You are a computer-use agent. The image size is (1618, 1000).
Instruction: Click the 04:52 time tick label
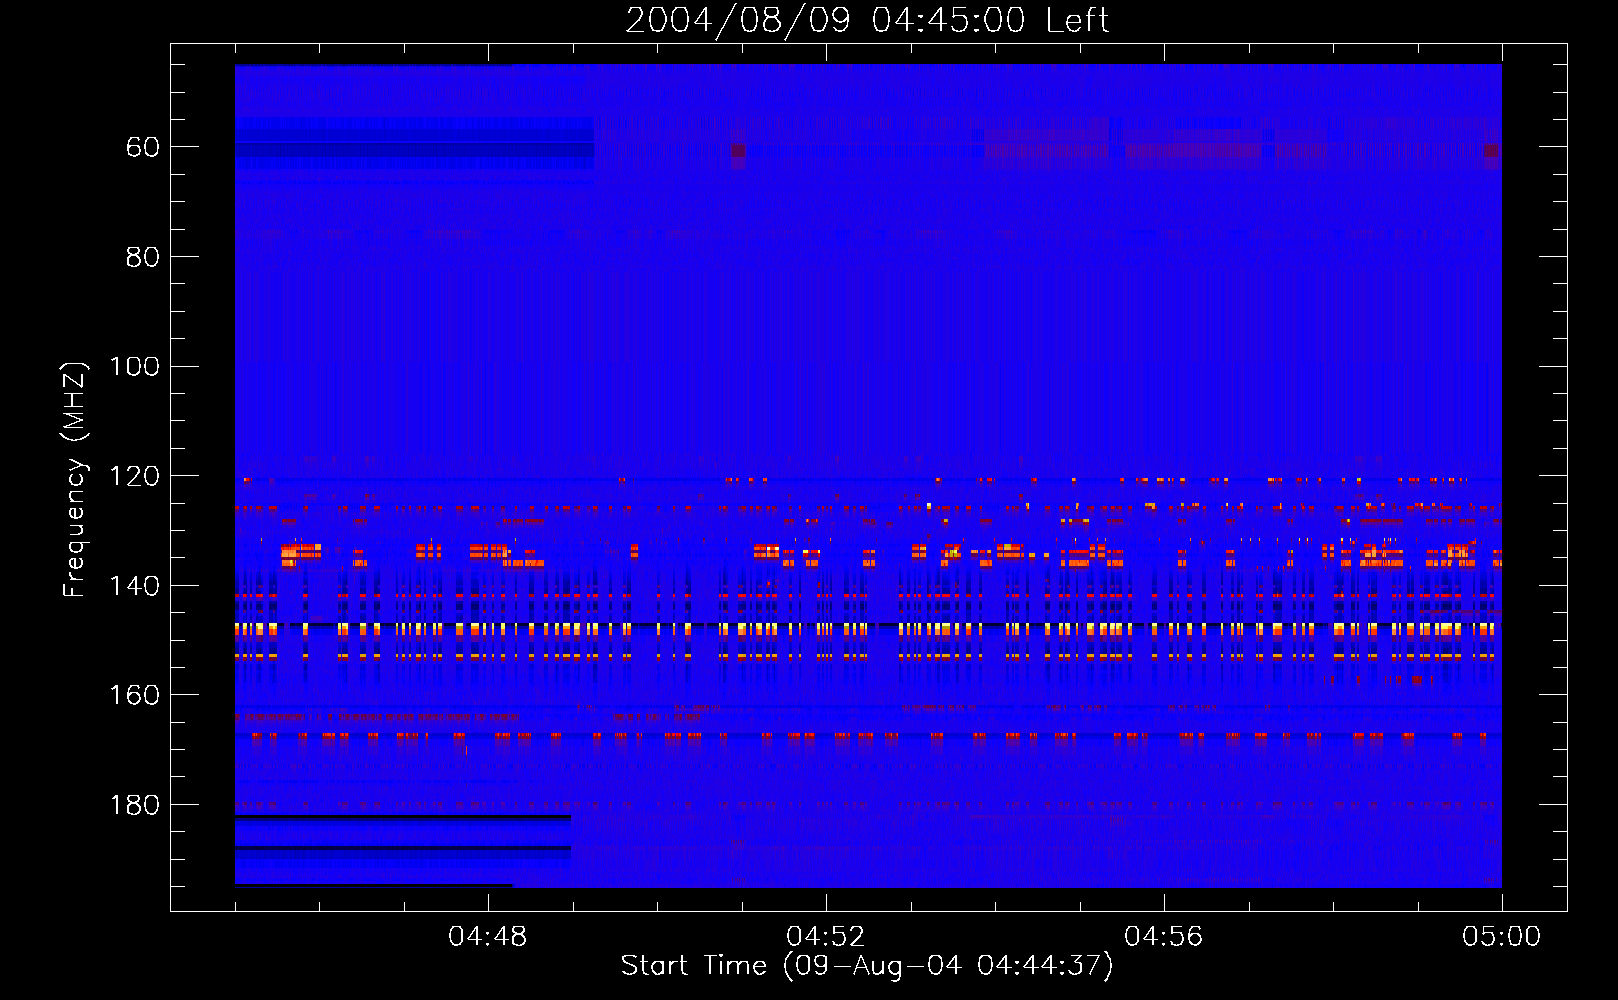click(x=825, y=937)
